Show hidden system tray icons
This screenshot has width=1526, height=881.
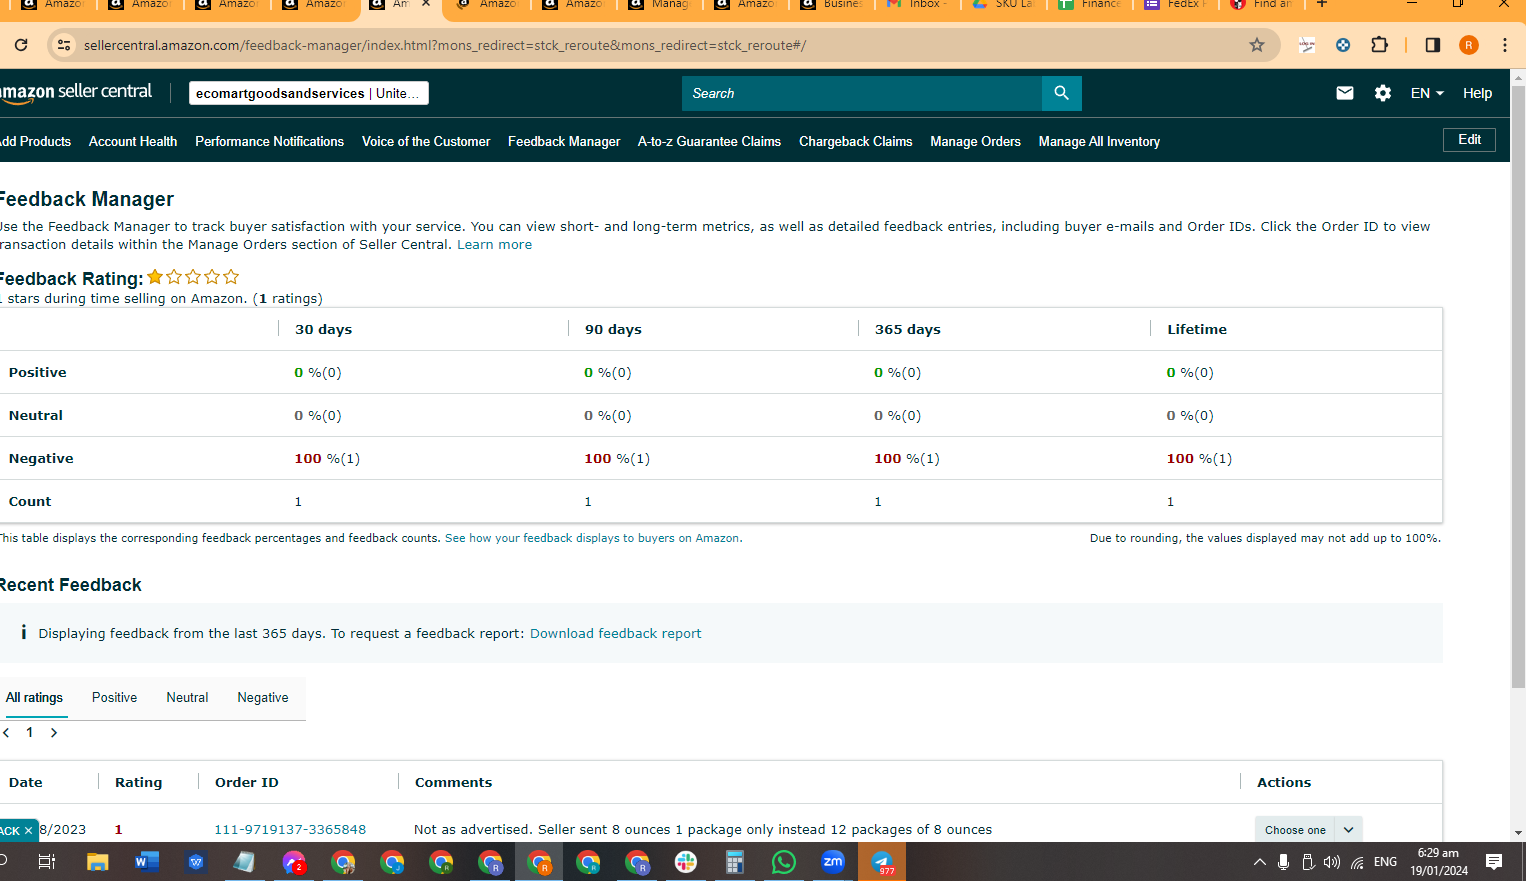click(1260, 862)
